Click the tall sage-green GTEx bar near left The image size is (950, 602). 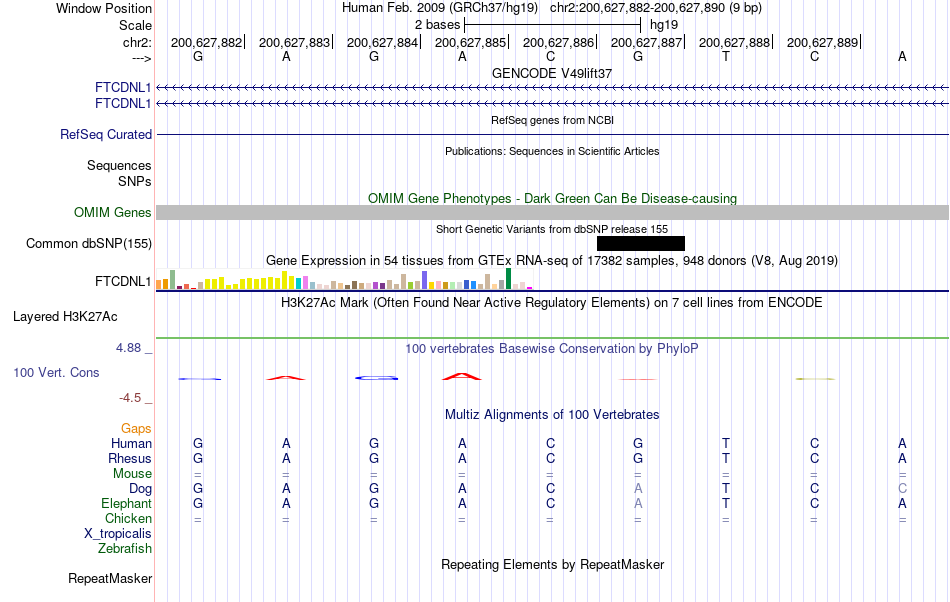point(173,280)
